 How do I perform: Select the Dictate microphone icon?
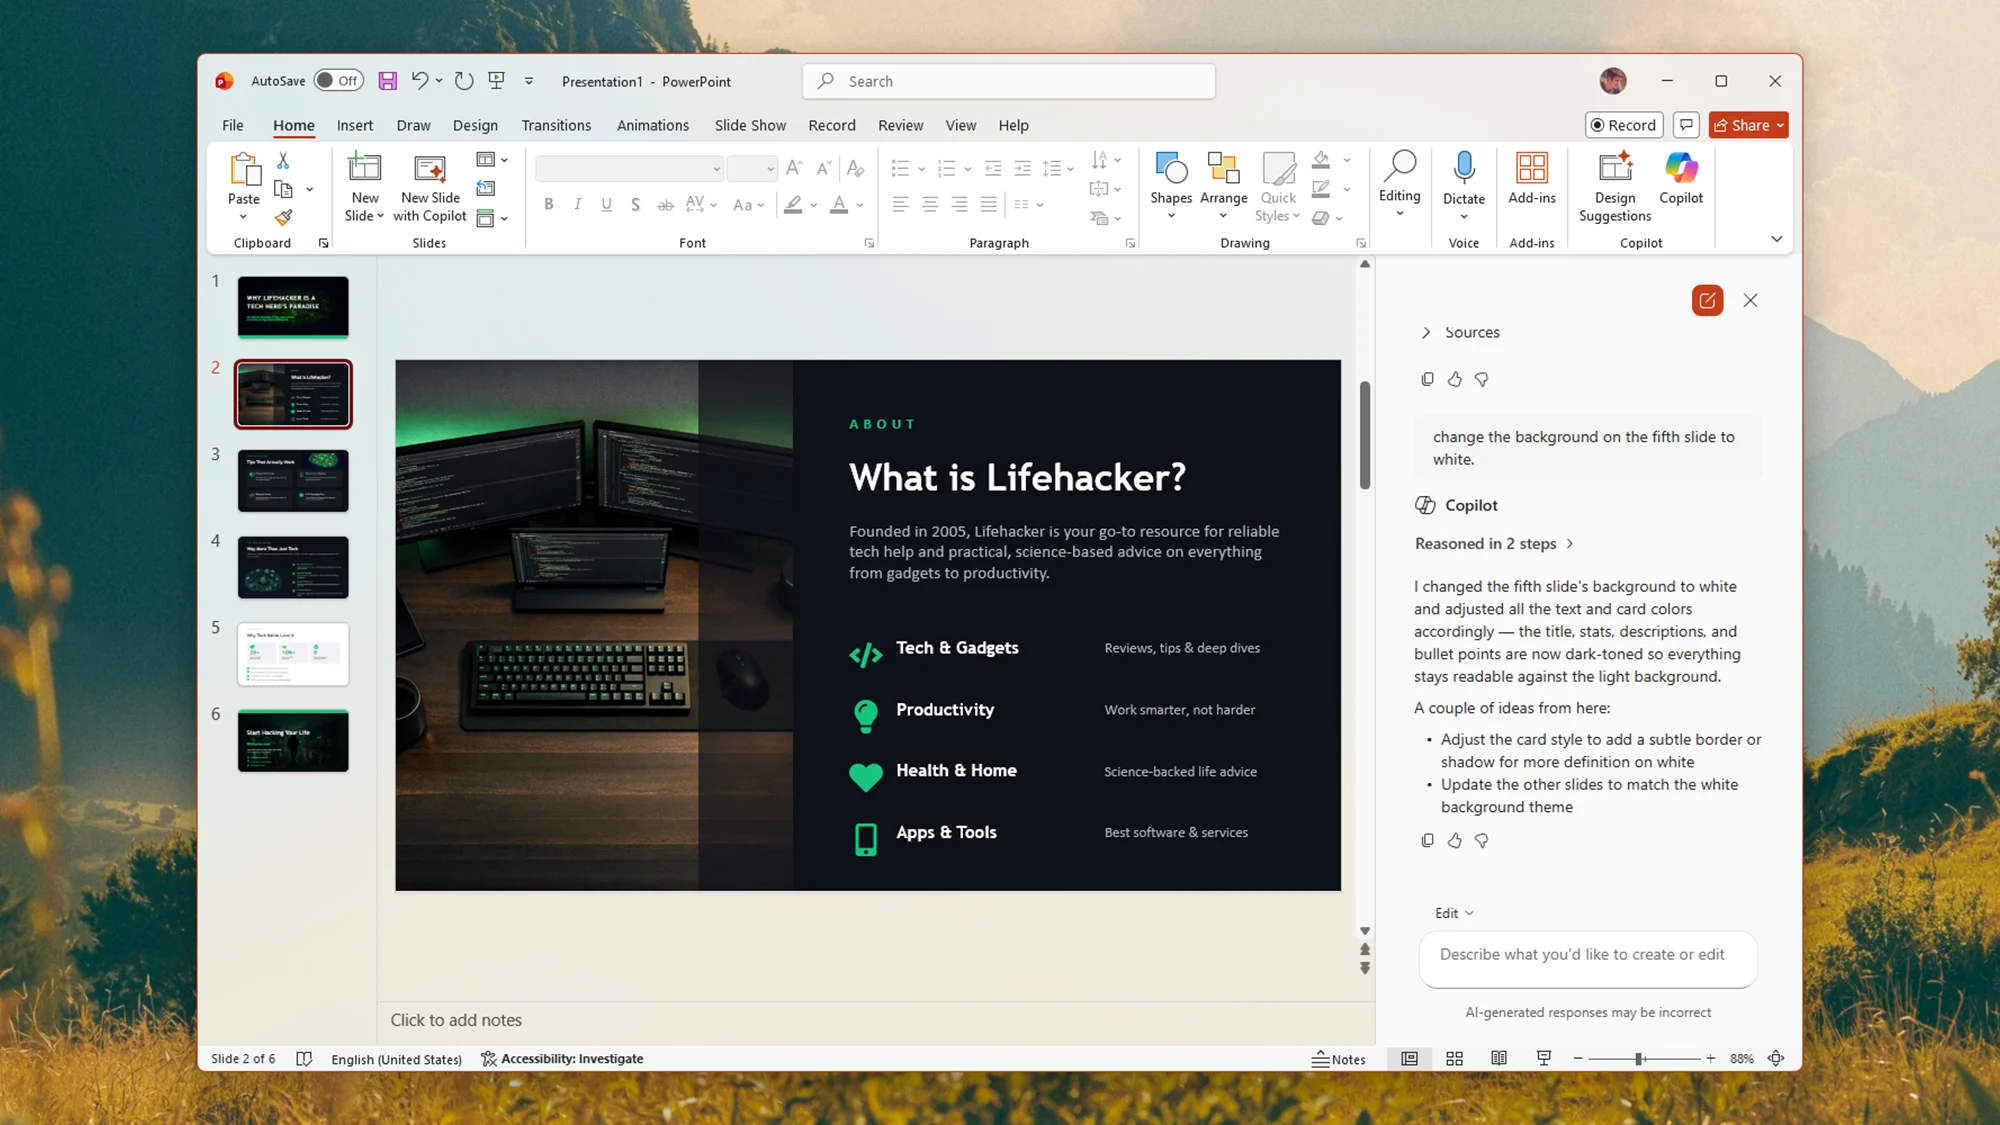pyautogui.click(x=1464, y=170)
